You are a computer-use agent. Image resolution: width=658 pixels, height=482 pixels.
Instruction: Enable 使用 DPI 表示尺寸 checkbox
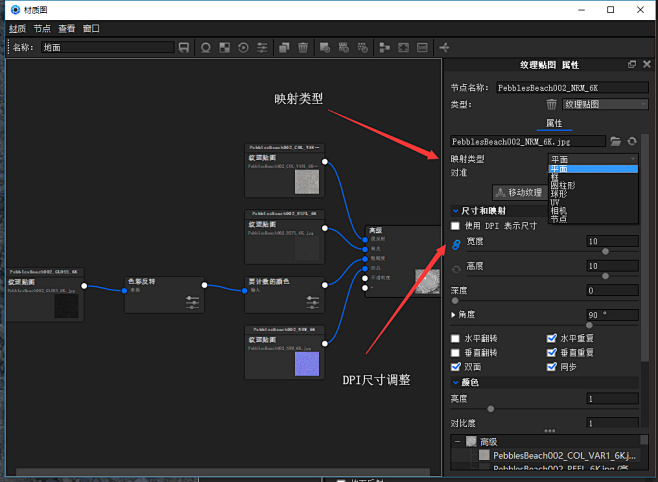[455, 226]
